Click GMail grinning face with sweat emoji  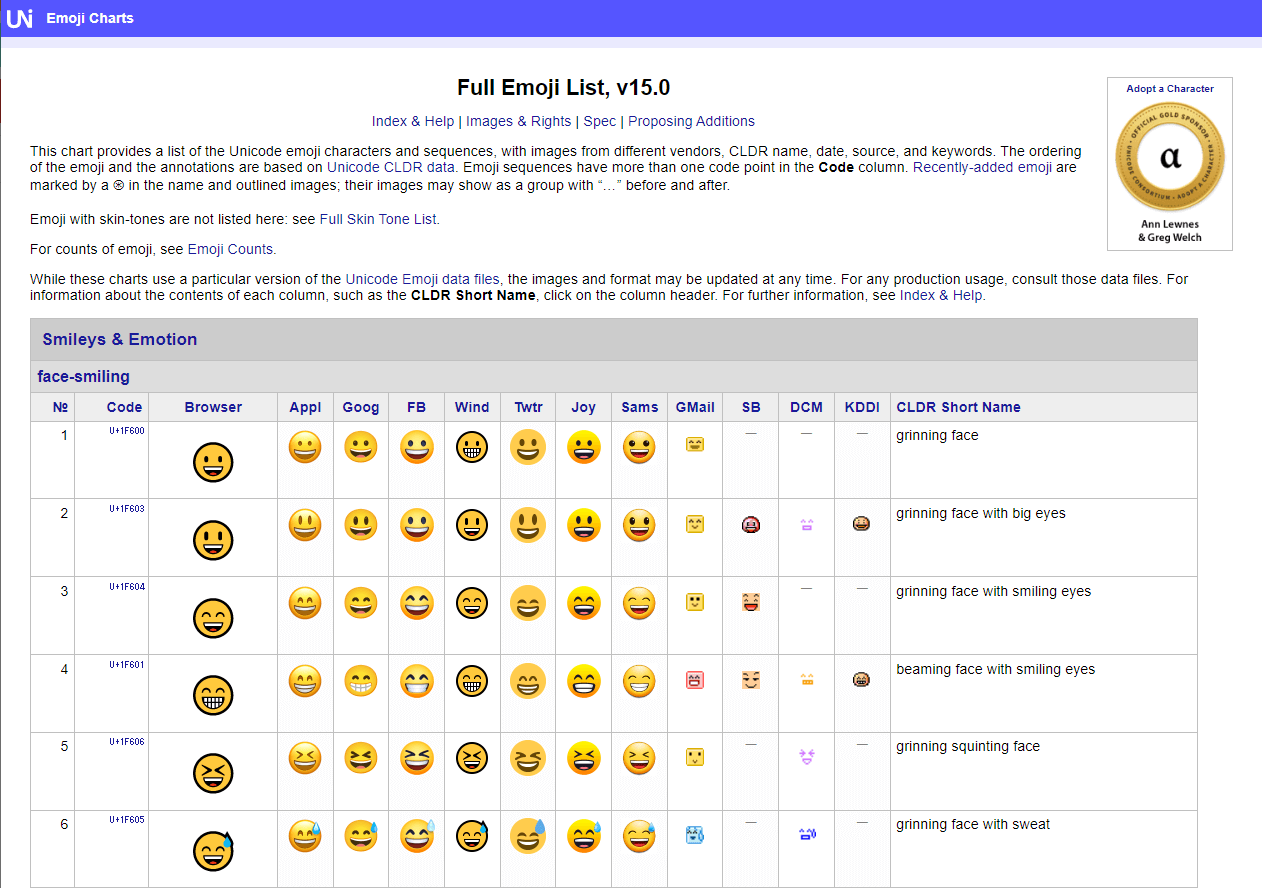click(695, 835)
